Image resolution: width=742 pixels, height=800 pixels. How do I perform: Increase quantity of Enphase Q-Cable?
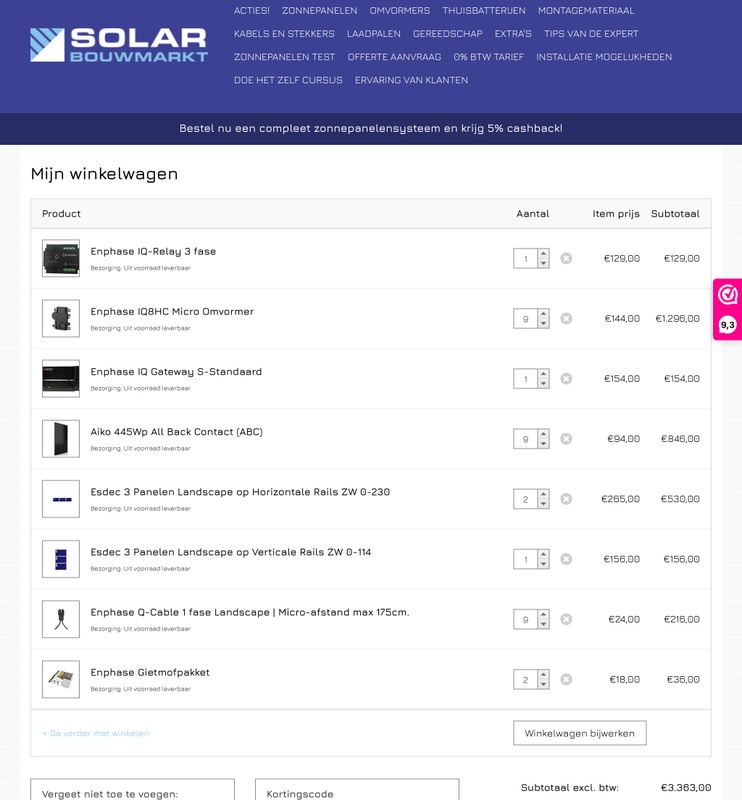click(543, 615)
